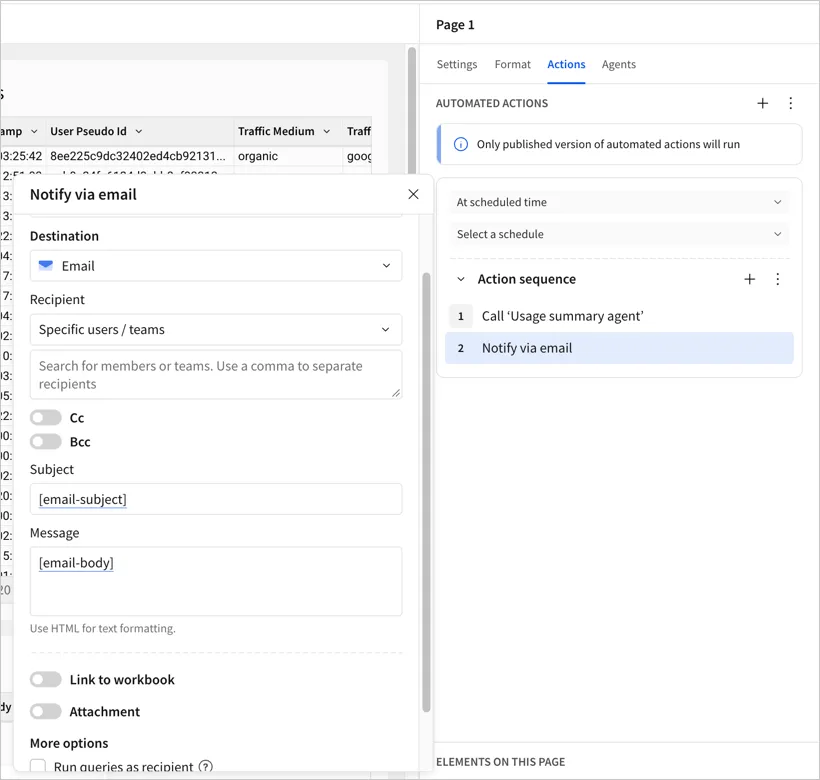This screenshot has height=780, width=820.
Task: Close the Notify via email panel
Action: 413,194
